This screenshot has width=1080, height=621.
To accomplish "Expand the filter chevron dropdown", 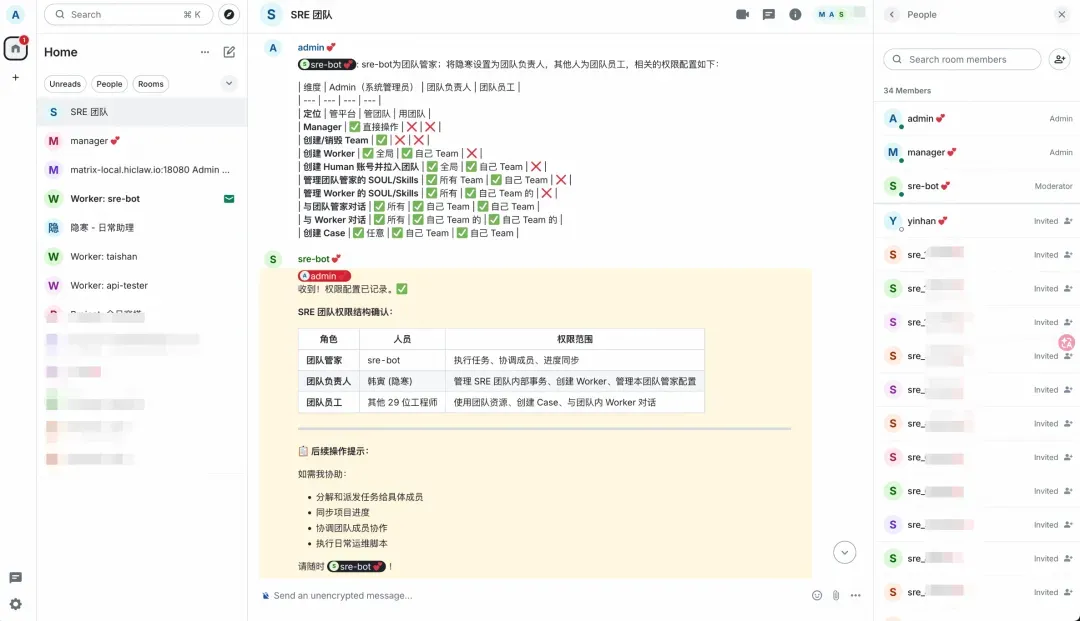I will coord(229,83).
